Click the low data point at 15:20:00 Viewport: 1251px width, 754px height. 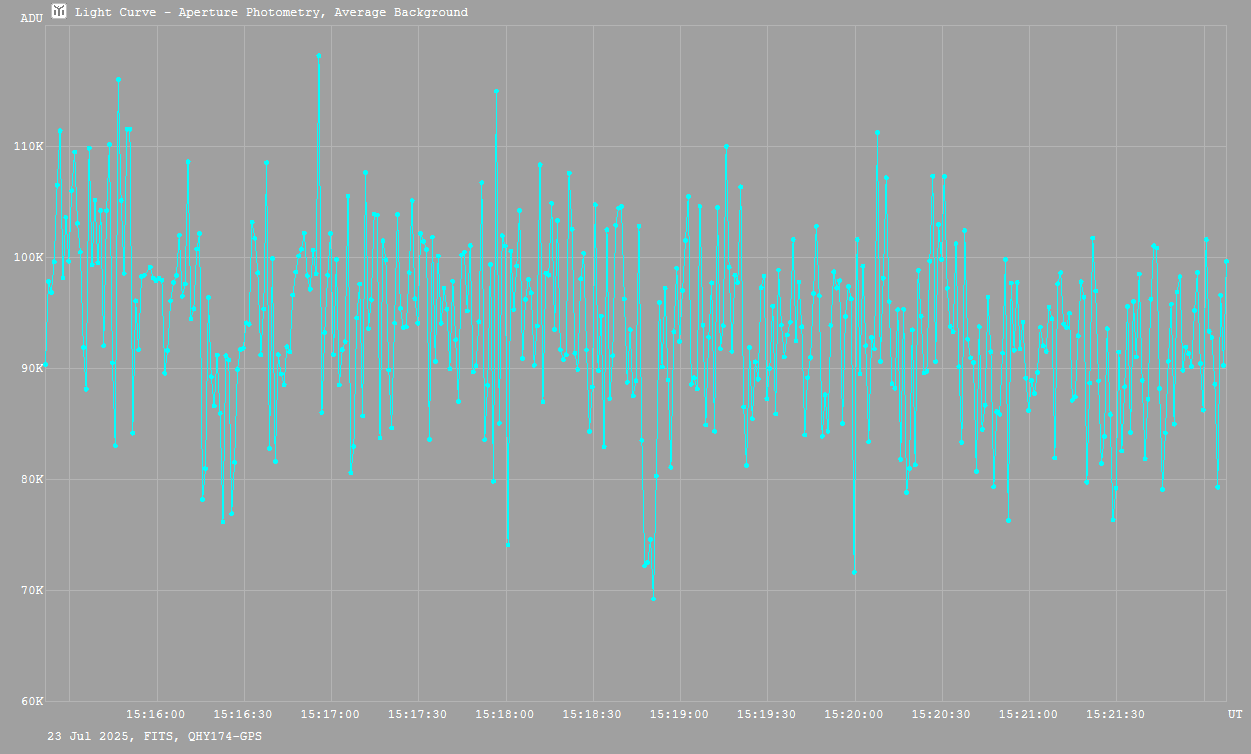(x=854, y=572)
